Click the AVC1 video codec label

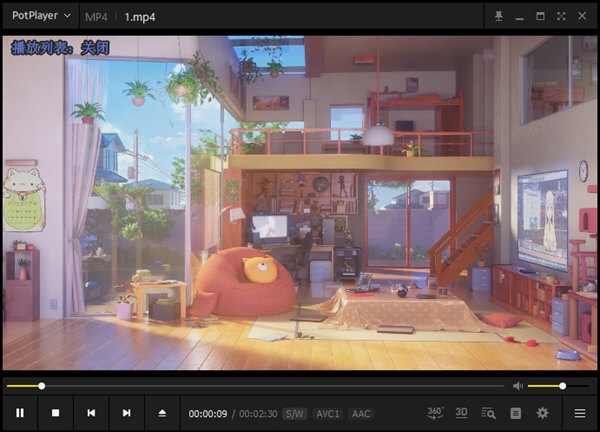[328, 413]
